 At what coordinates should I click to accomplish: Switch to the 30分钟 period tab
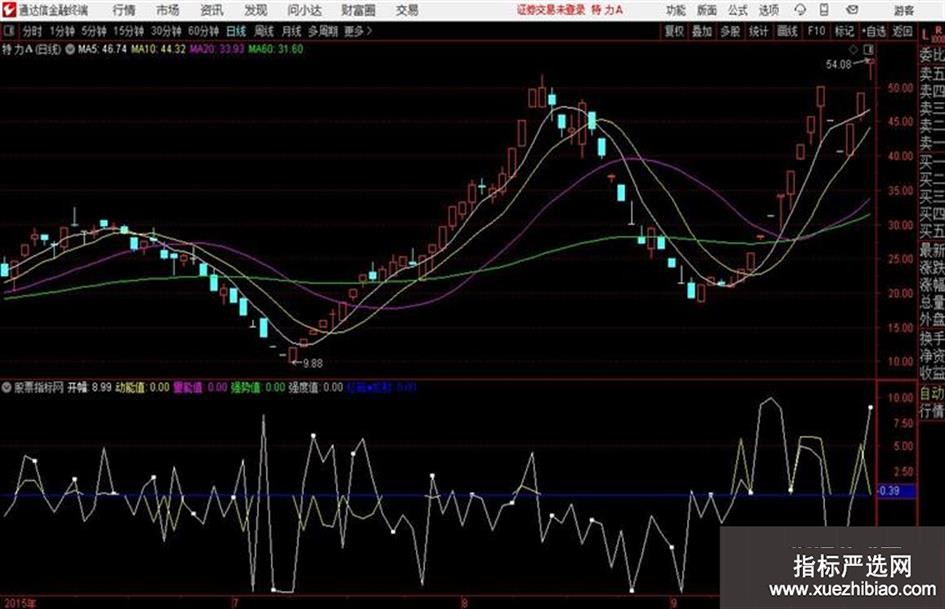[x=166, y=31]
